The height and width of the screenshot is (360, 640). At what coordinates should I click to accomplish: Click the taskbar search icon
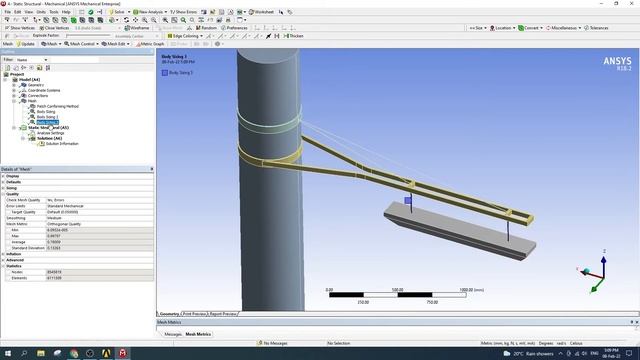[x=24, y=353]
